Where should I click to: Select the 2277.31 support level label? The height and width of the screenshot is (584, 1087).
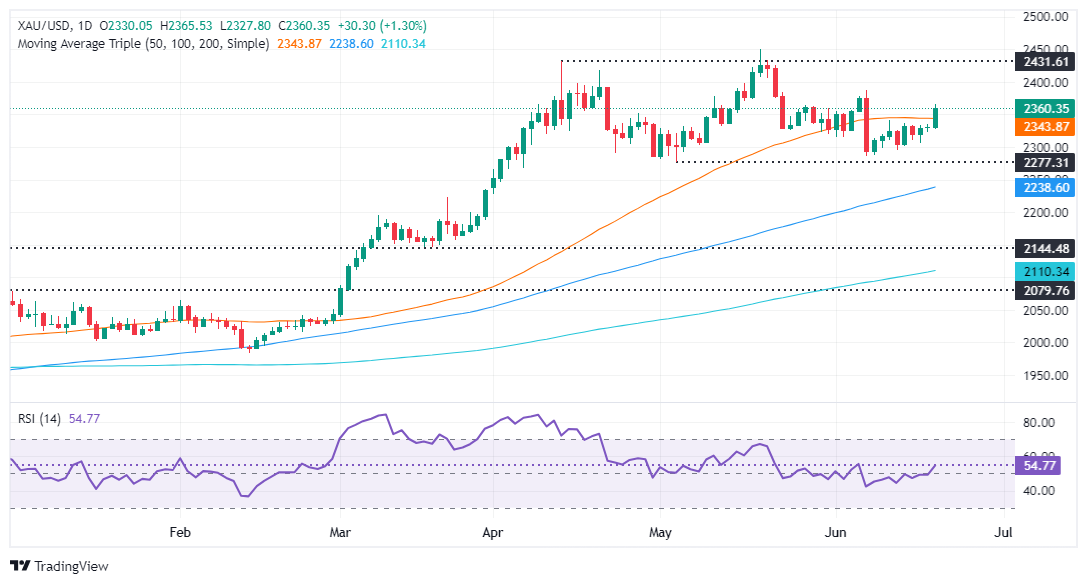(1045, 162)
